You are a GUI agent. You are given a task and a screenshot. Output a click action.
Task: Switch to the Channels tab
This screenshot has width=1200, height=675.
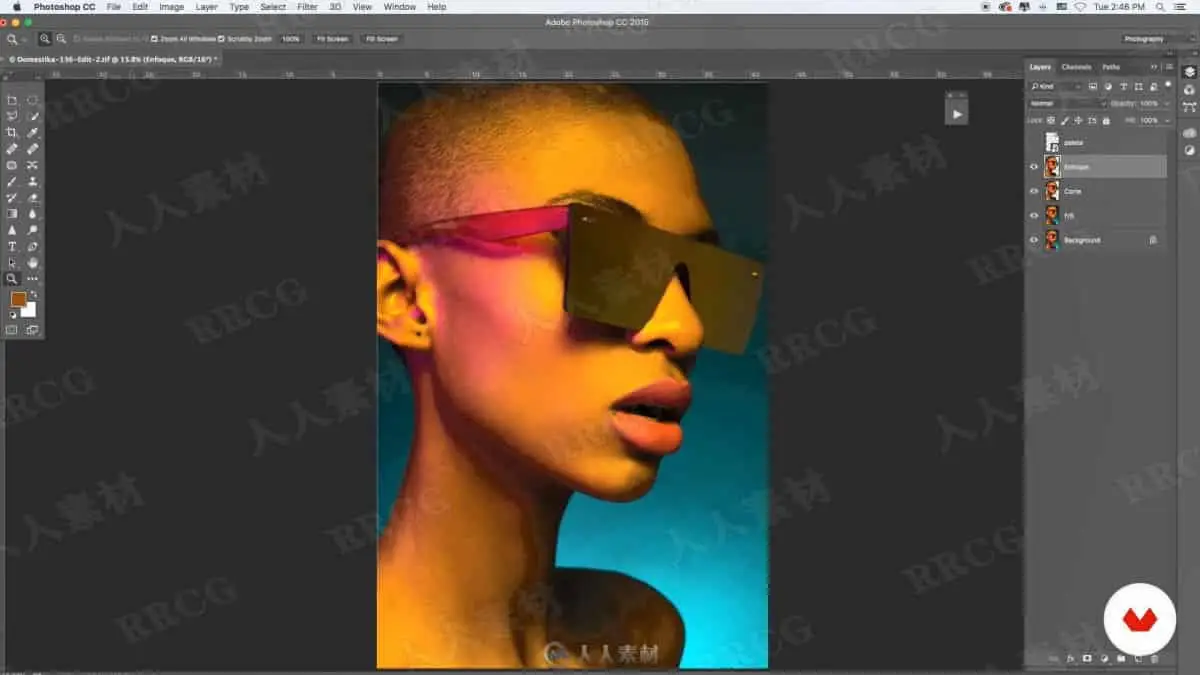tap(1076, 67)
